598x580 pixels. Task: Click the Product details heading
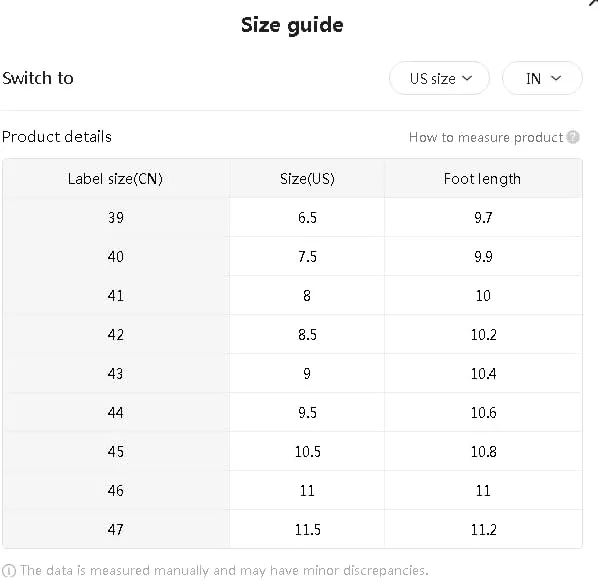(57, 137)
